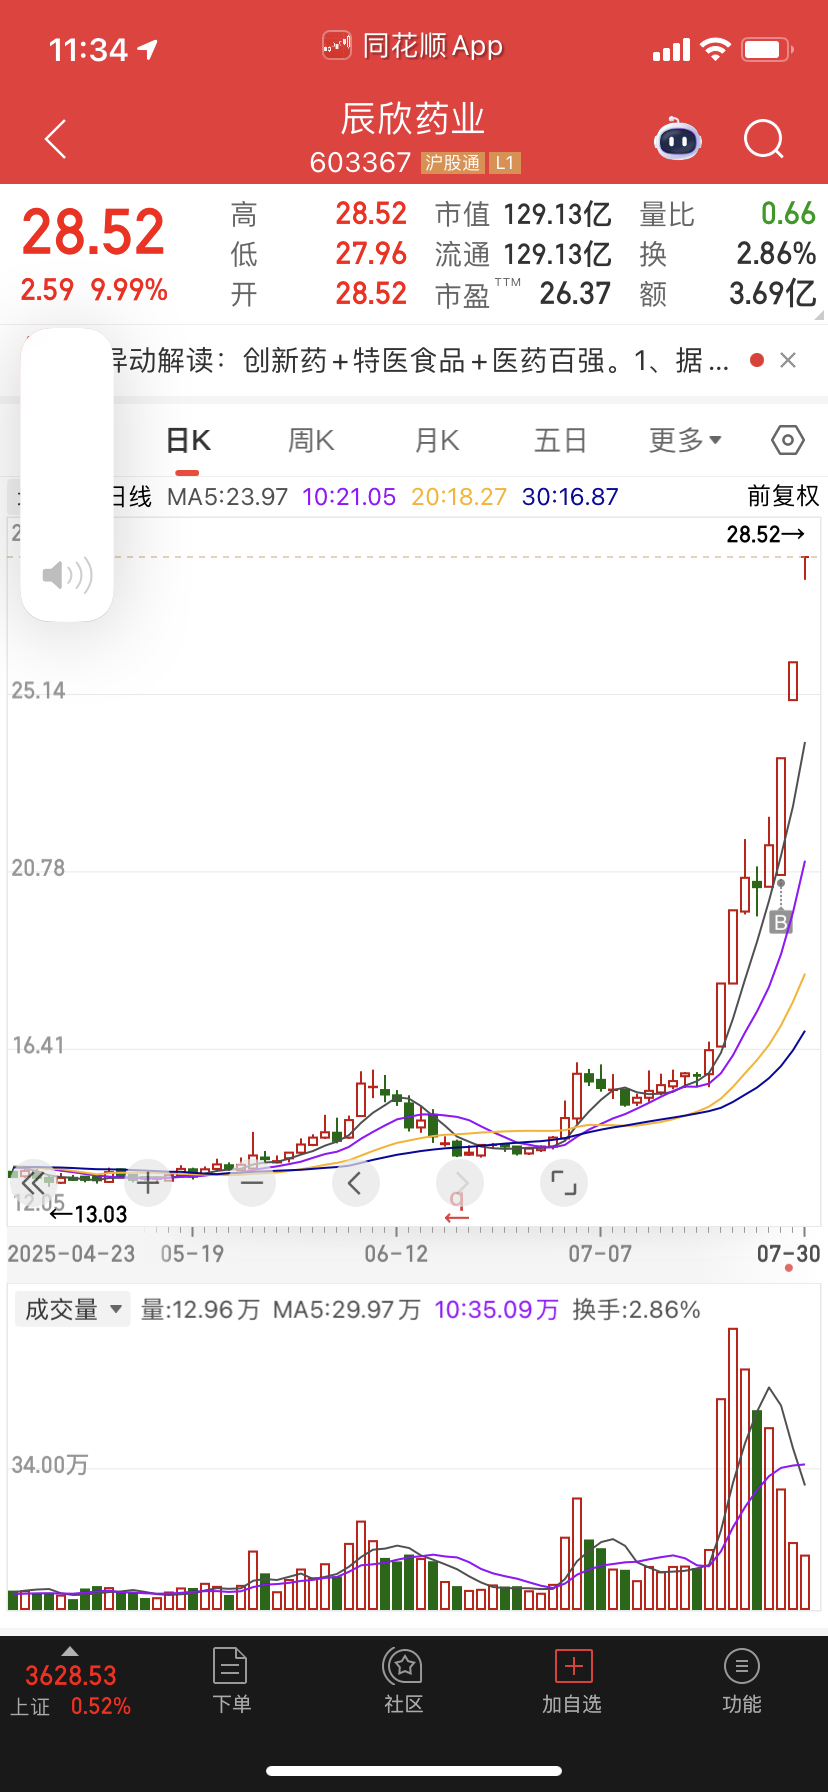Tap the 量:12.96万 volume label

(200, 1310)
